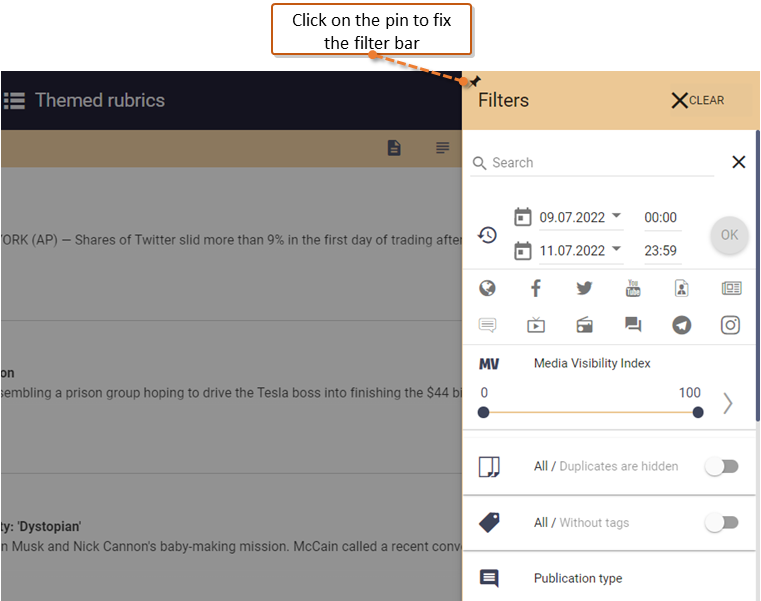This screenshot has width=761, height=601.
Task: Click the duplicates pages icon
Action: tap(489, 467)
